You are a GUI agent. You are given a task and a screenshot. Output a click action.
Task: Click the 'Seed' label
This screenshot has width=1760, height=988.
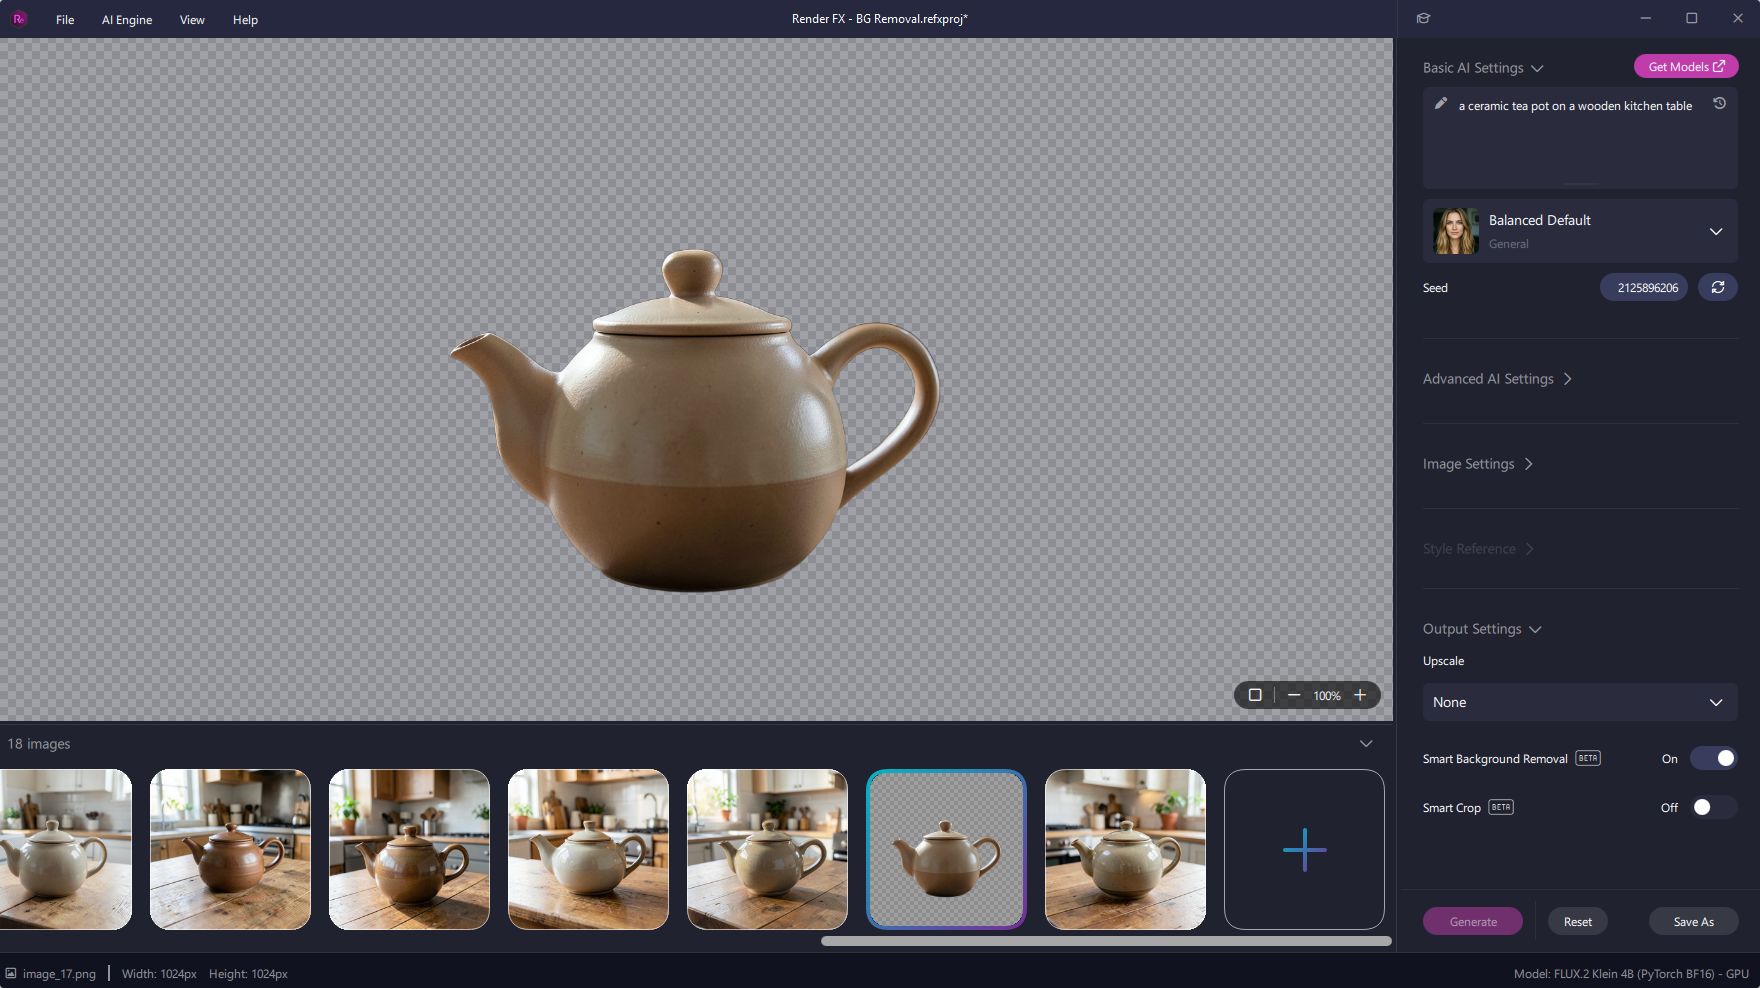[x=1435, y=288]
